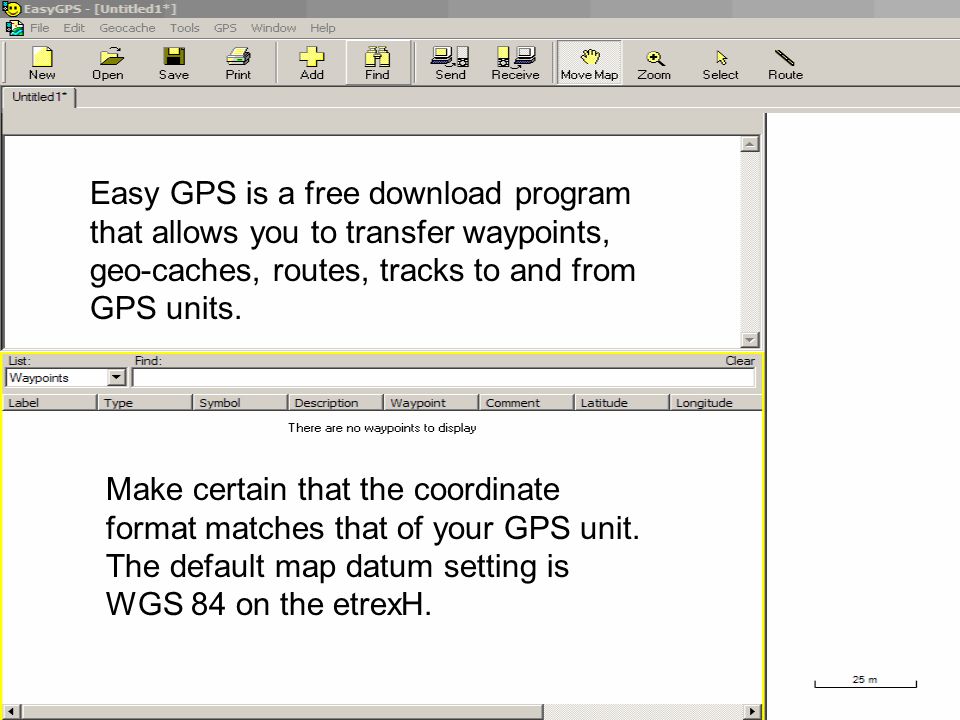The width and height of the screenshot is (960, 720).
Task: Sort by the Symbol column header
Action: tap(241, 403)
